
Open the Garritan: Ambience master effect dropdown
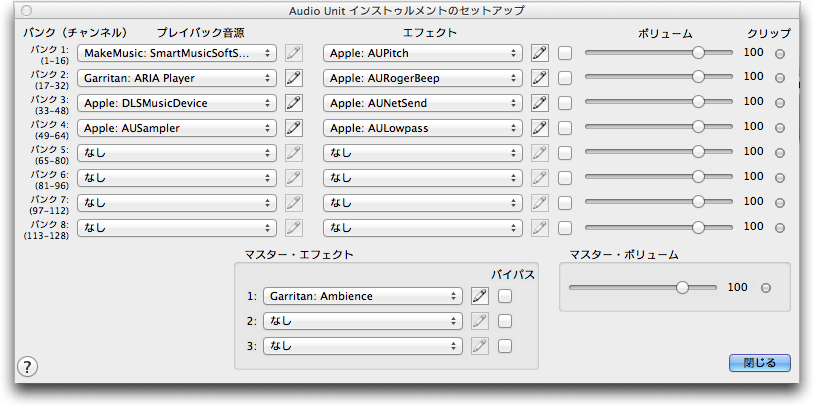(x=362, y=296)
